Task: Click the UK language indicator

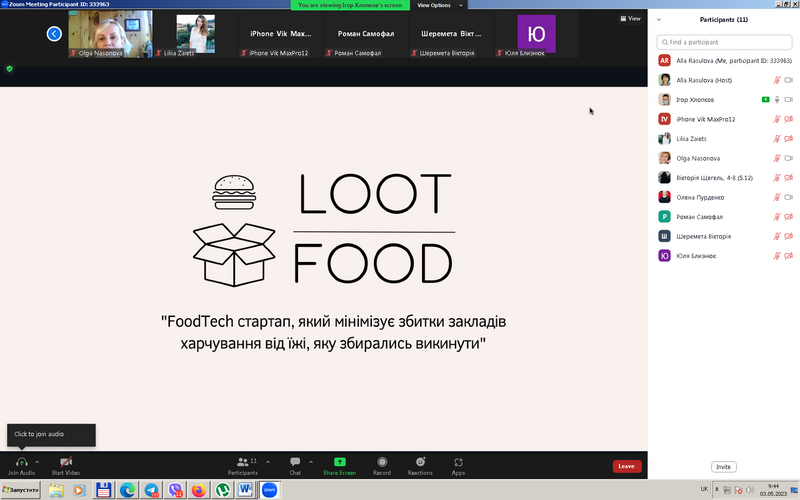Action: click(x=704, y=489)
